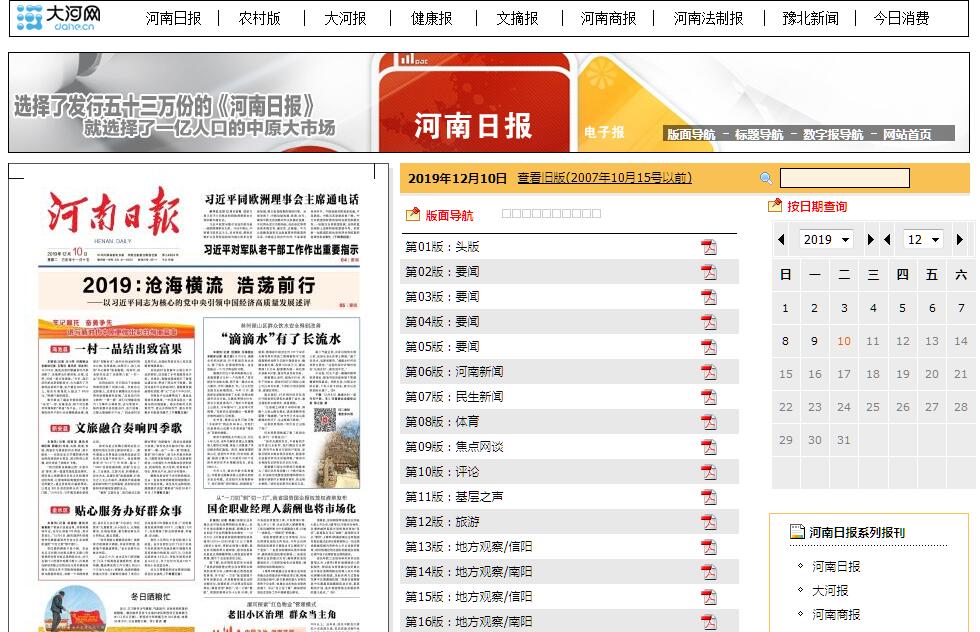Image resolution: width=980 pixels, height=632 pixels.
Task: Open the newspaper front page thumbnail
Action: click(x=199, y=400)
